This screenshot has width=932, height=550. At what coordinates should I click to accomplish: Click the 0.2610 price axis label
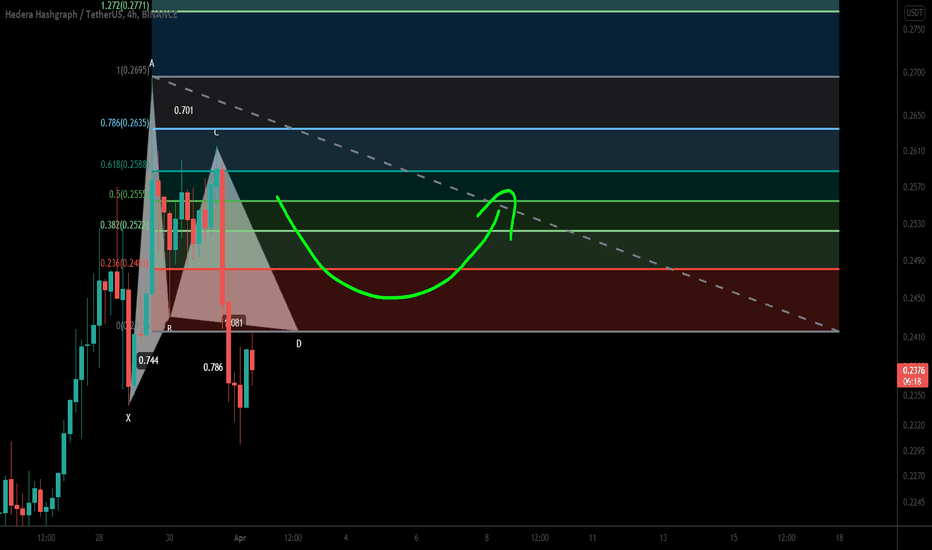tap(914, 151)
